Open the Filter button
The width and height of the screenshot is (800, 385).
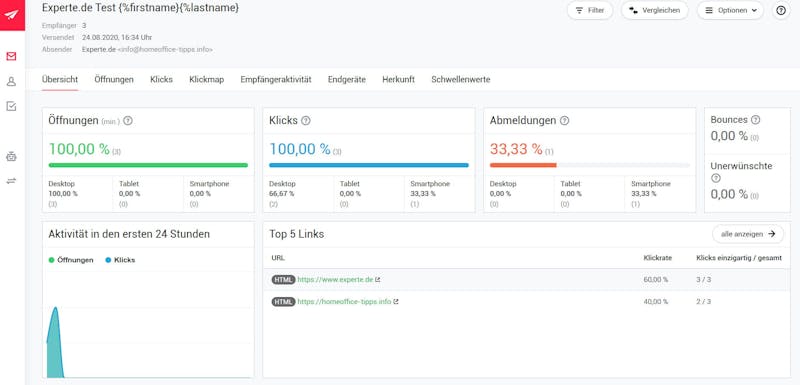point(590,10)
